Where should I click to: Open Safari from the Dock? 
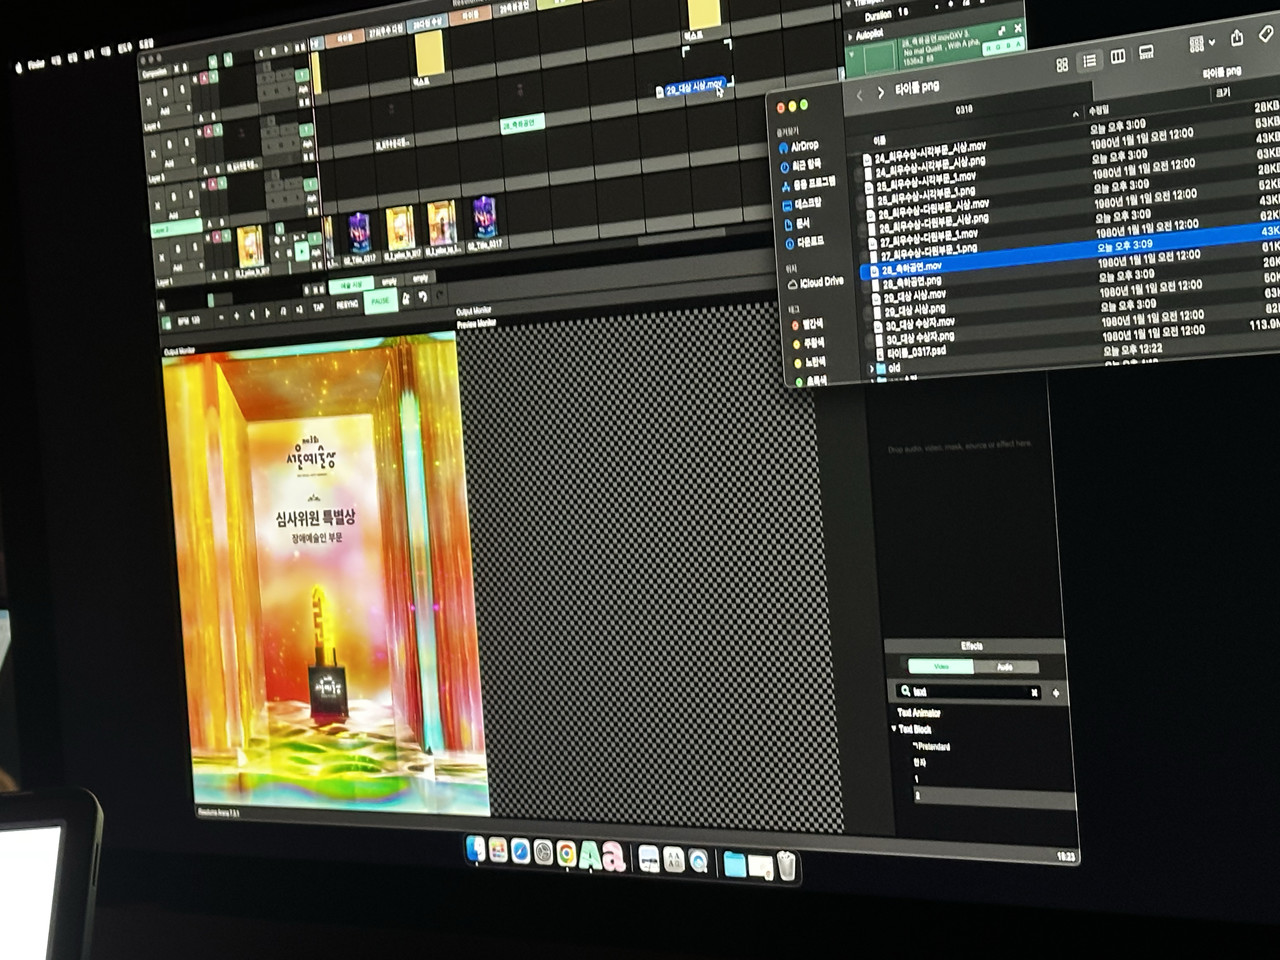(521, 851)
